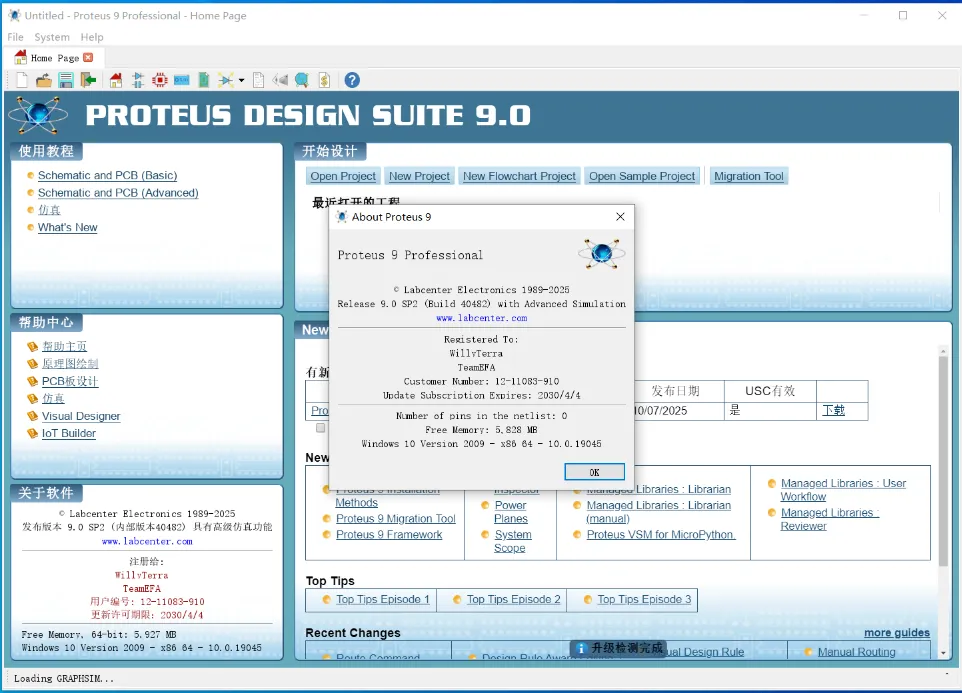
Task: Open the green board Gerber viewer icon
Action: (x=204, y=80)
